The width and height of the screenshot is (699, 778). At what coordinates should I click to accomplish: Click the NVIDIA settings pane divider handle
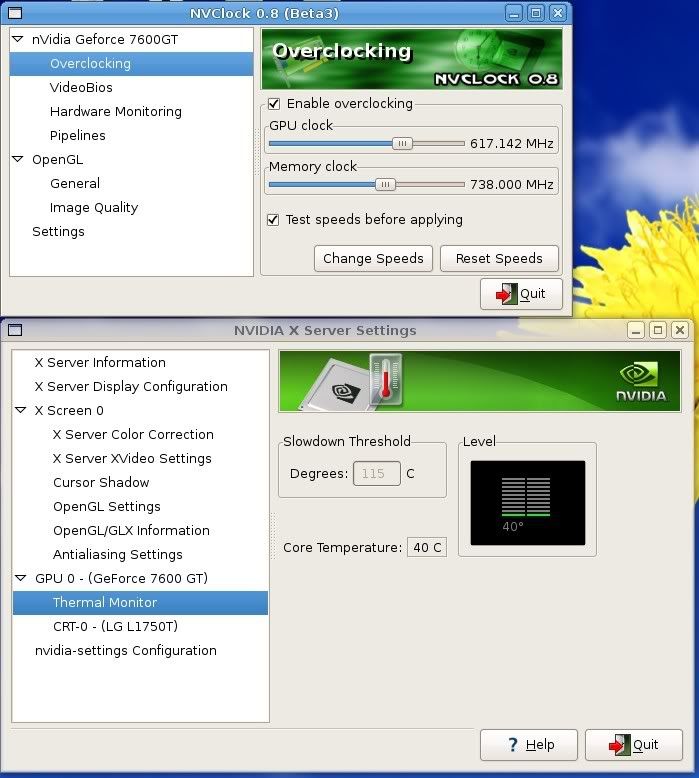click(273, 536)
